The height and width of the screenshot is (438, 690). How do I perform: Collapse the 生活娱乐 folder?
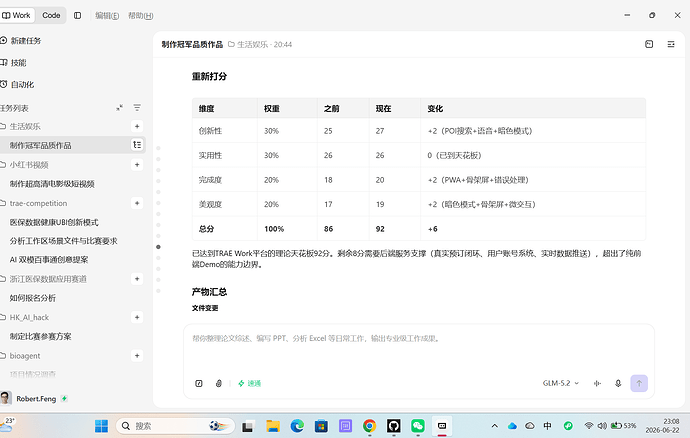pos(25,126)
